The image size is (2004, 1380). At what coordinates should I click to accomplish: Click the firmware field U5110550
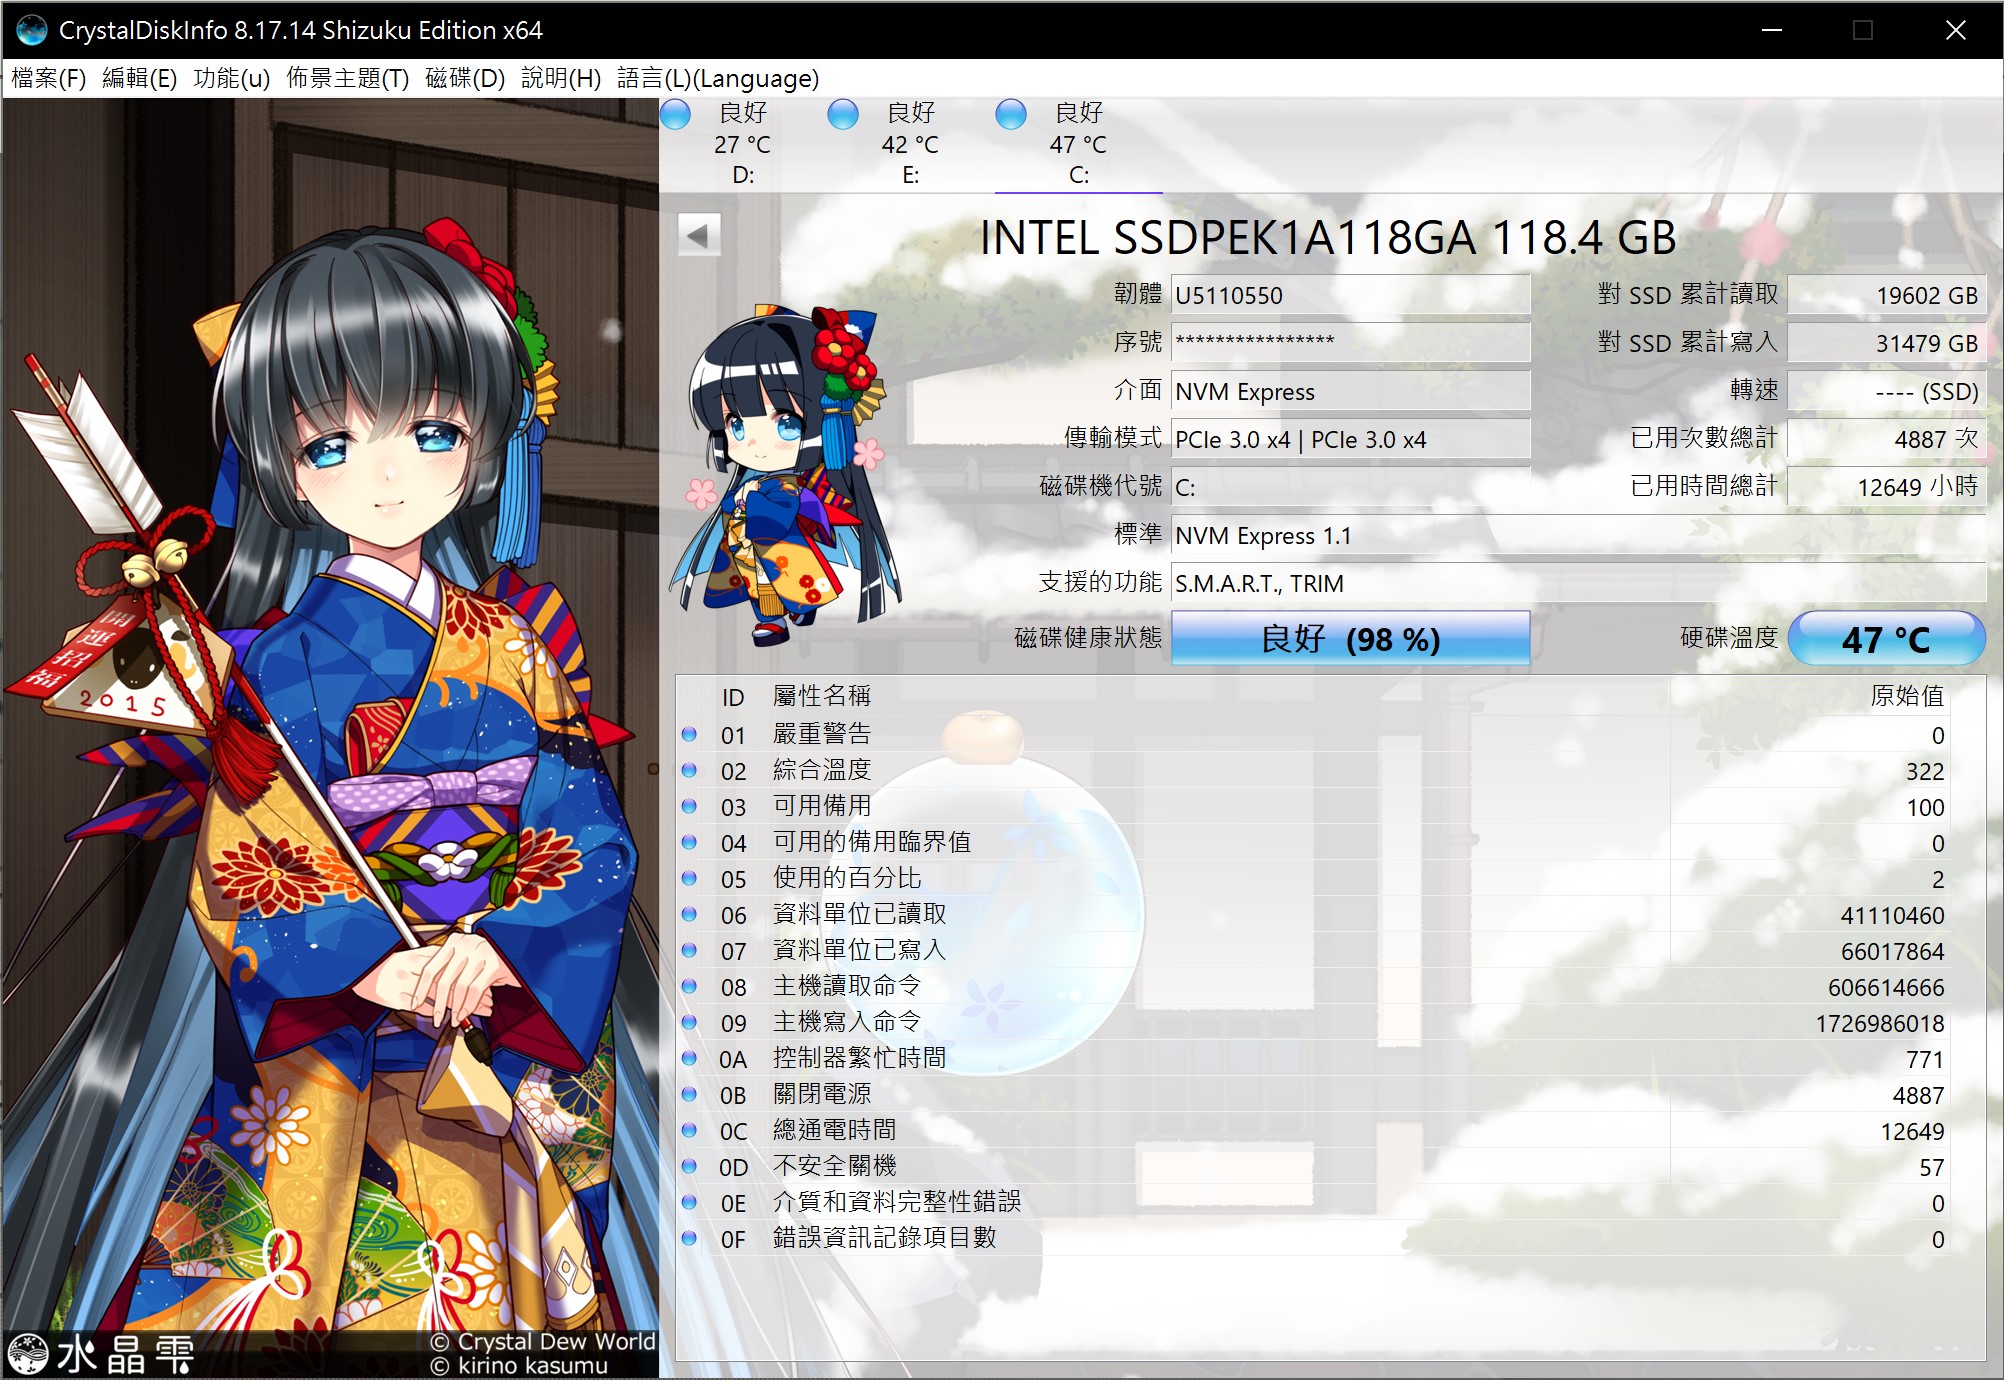1350,295
